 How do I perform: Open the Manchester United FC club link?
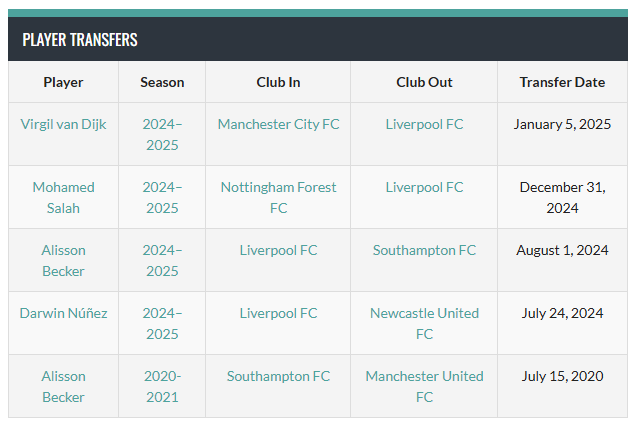(424, 386)
